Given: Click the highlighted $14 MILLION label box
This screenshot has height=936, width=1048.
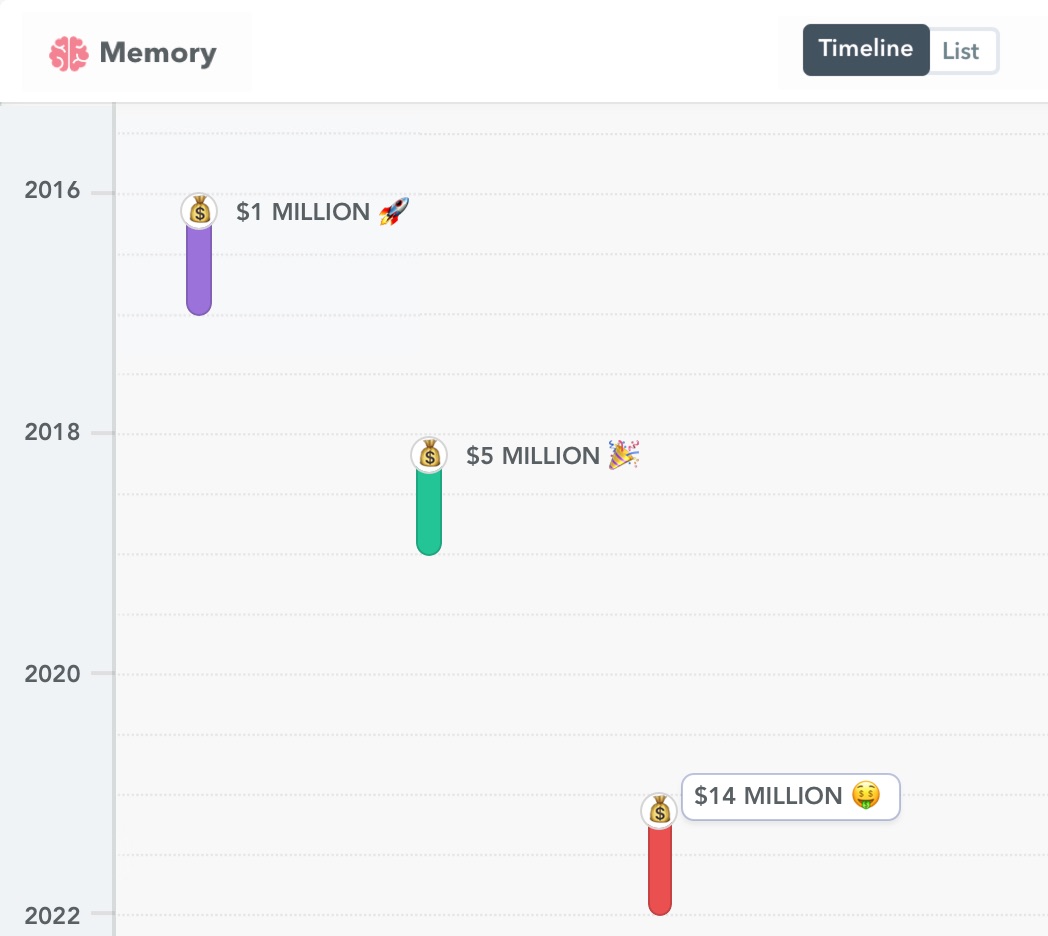Looking at the screenshot, I should 790,797.
